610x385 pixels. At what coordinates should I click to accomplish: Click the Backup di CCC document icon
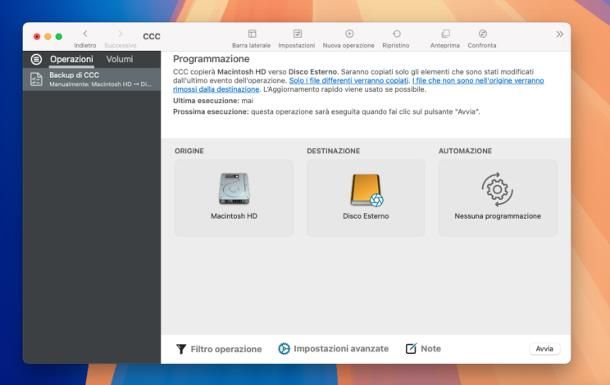click(36, 79)
